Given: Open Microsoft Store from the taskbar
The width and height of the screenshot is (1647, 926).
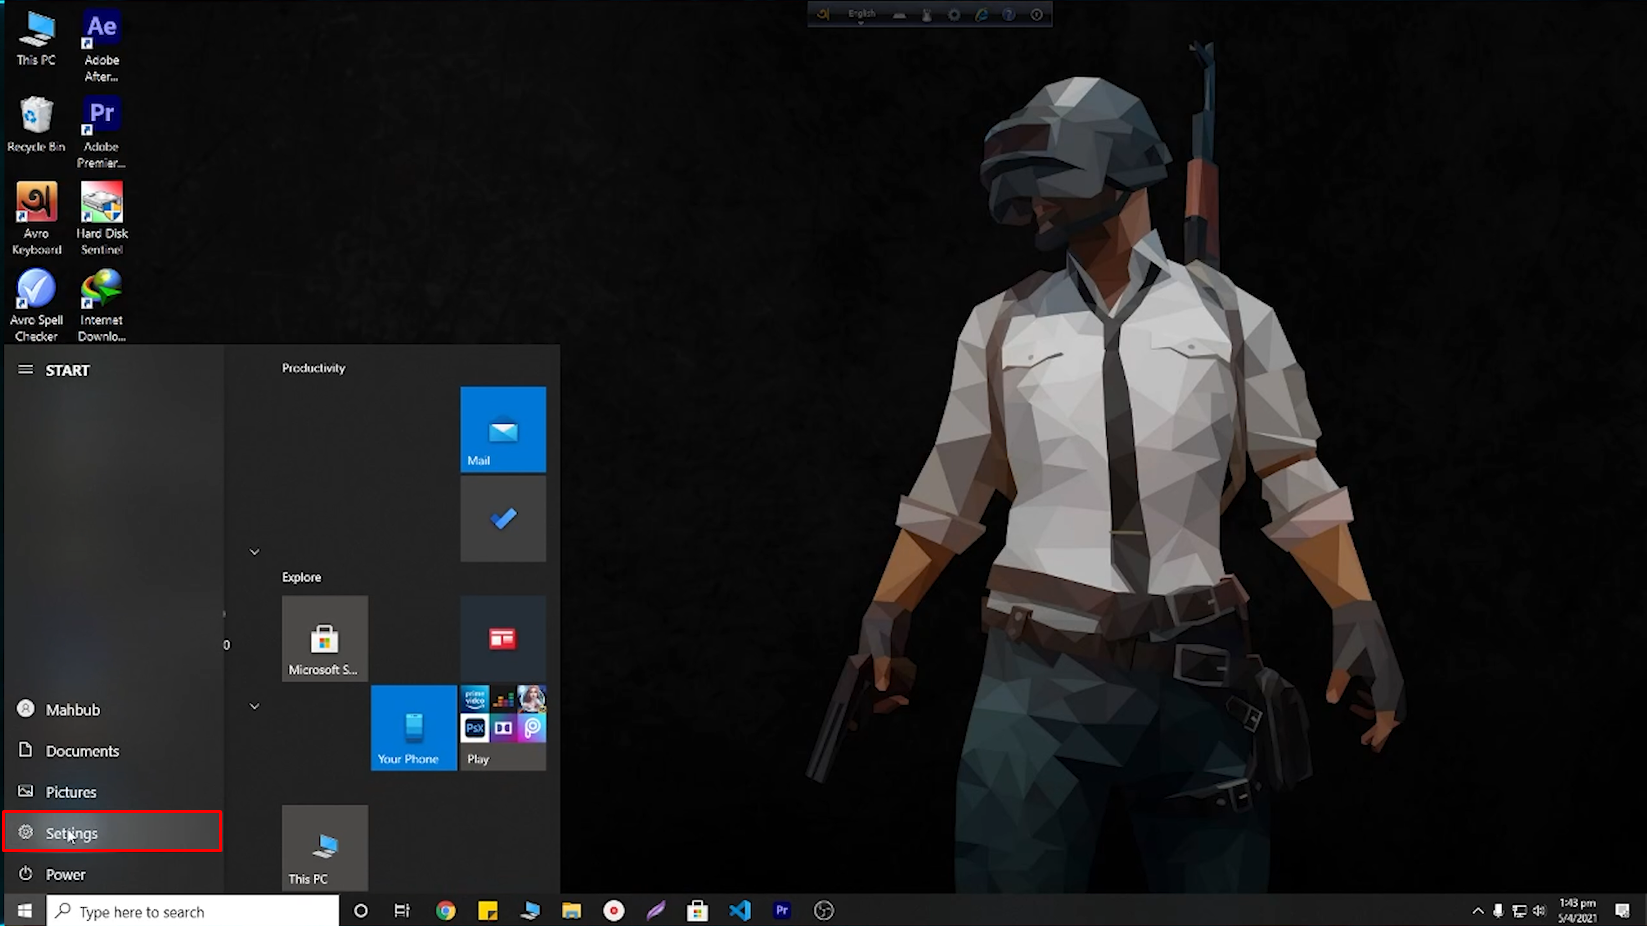Looking at the screenshot, I should pyautogui.click(x=698, y=910).
